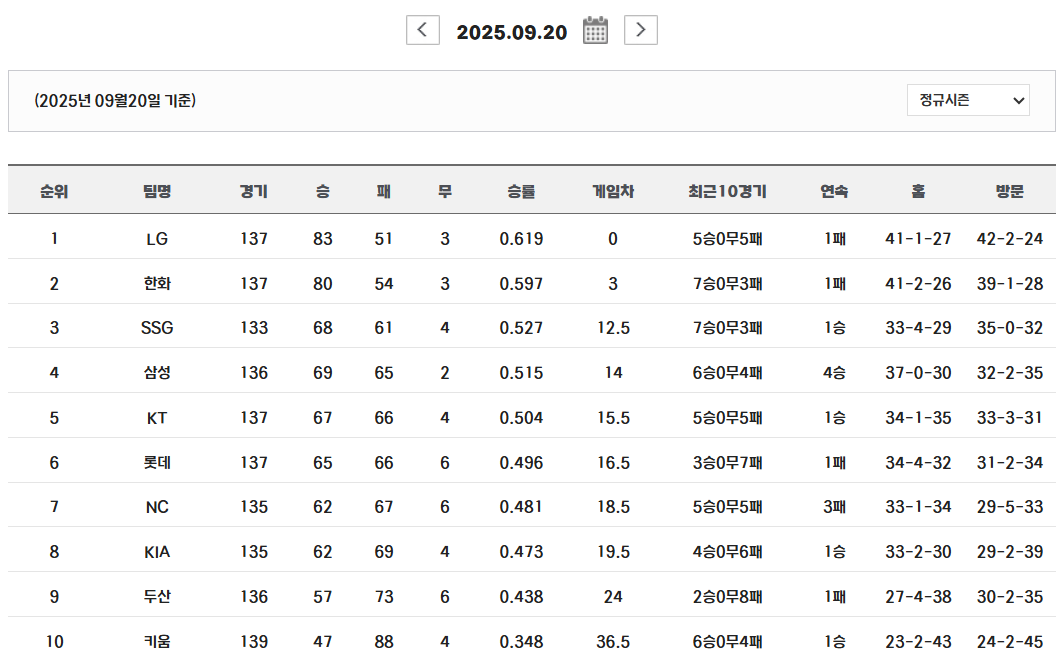Click the 최근10경기 column header
Image resolution: width=1062 pixels, height=658 pixels.
[x=727, y=191]
